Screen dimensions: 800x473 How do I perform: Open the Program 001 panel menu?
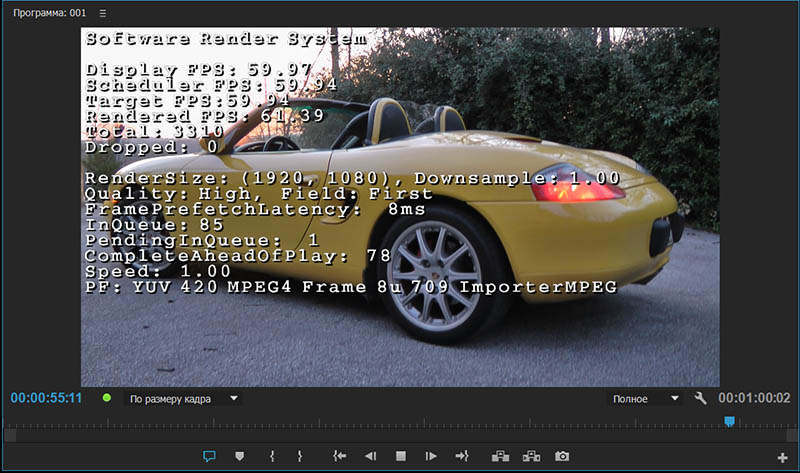coord(103,13)
